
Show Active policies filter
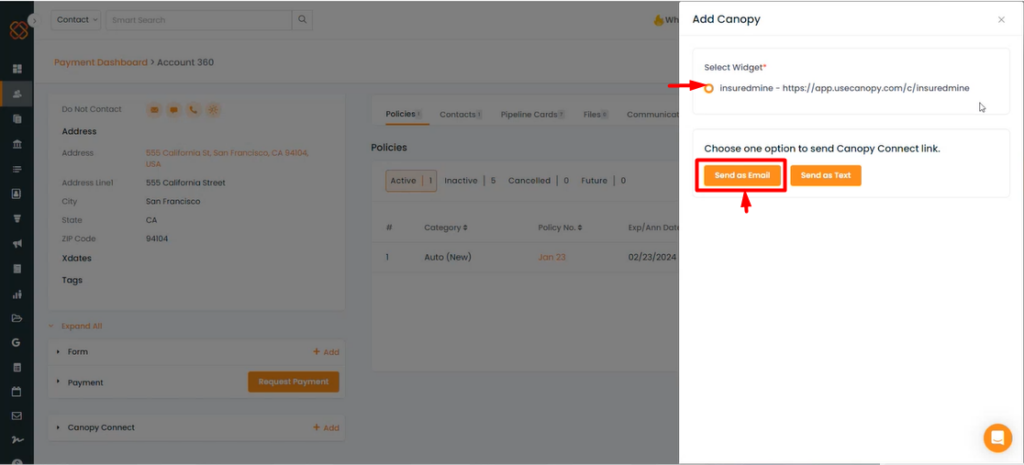pos(411,181)
